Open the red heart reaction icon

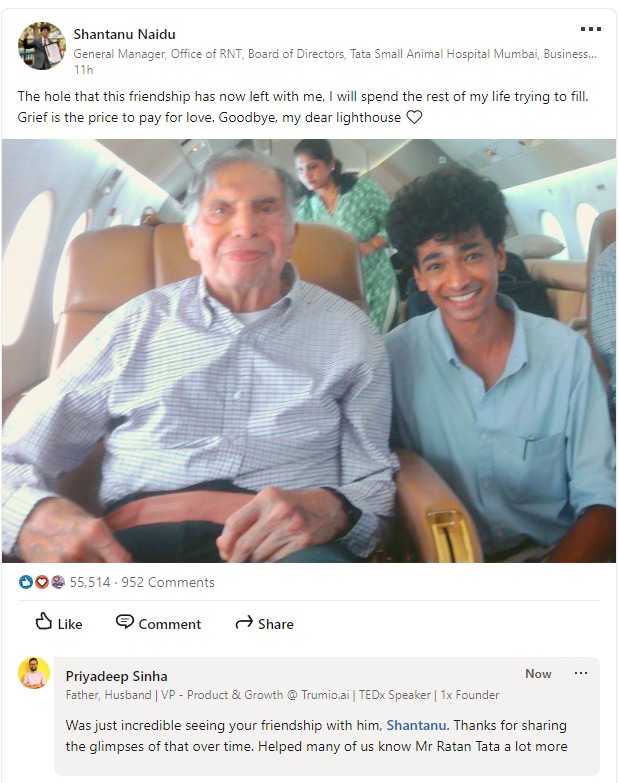pyautogui.click(x=41, y=582)
